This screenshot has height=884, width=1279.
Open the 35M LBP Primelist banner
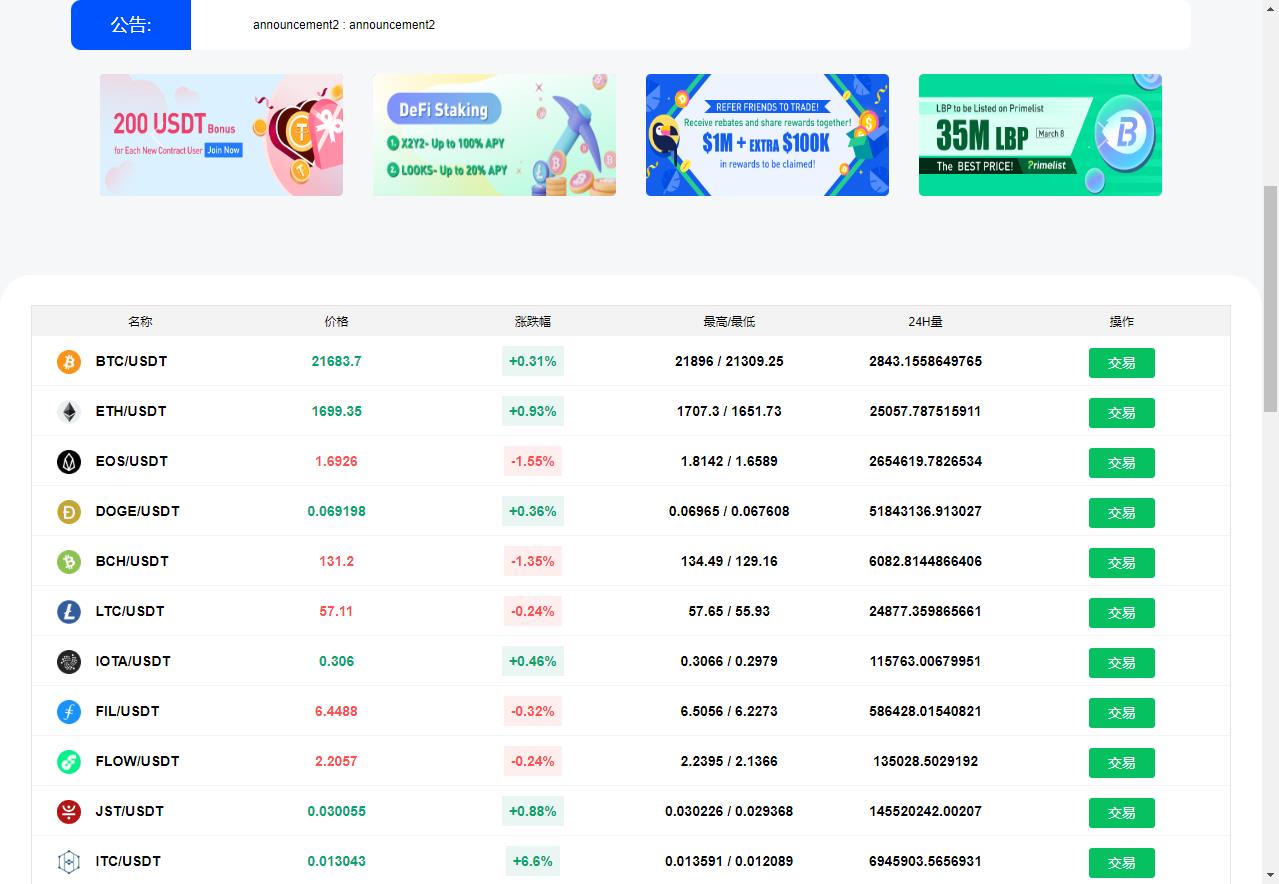(x=1040, y=135)
